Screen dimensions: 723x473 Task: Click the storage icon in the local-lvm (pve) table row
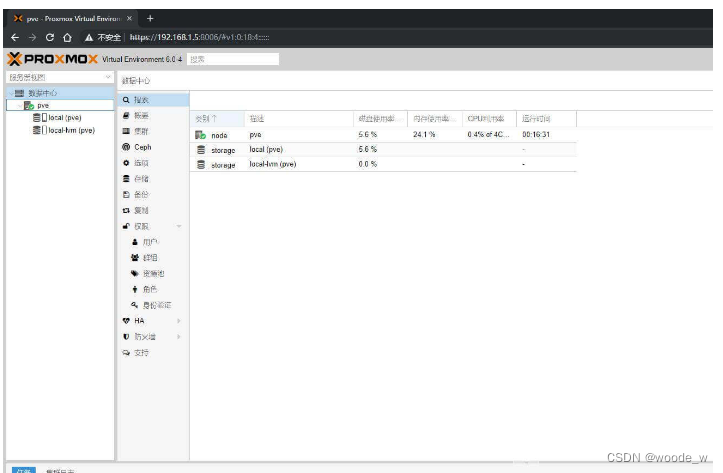tap(201, 165)
